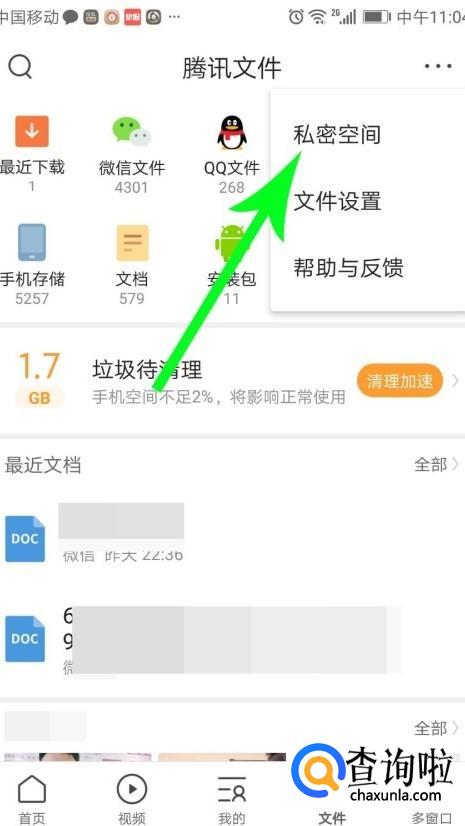Switch to the 视频 tab

coord(132,800)
